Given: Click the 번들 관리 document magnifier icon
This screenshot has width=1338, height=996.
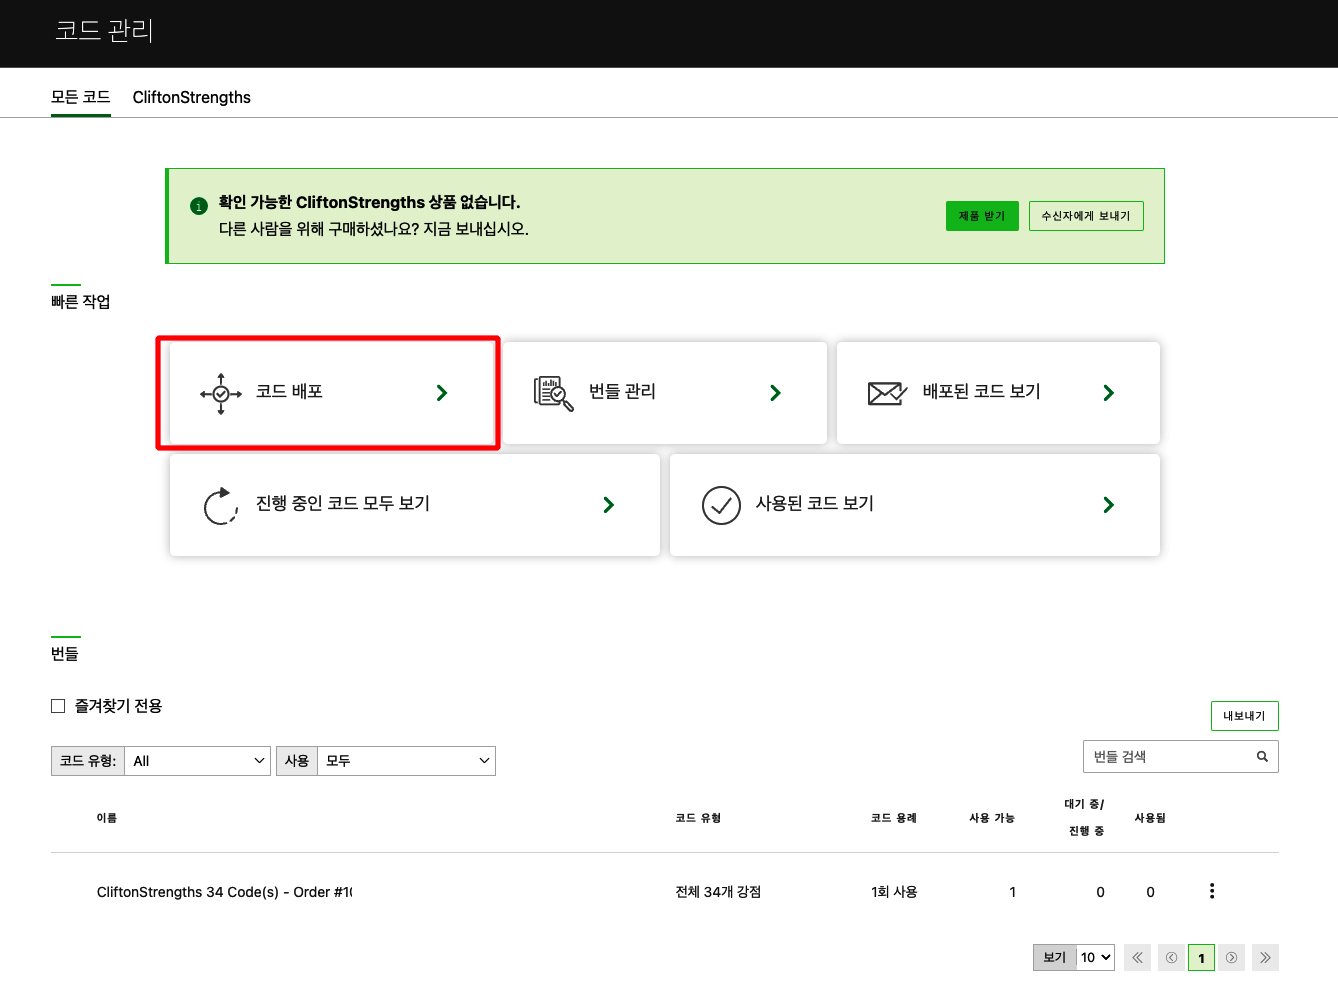Looking at the screenshot, I should tap(553, 393).
